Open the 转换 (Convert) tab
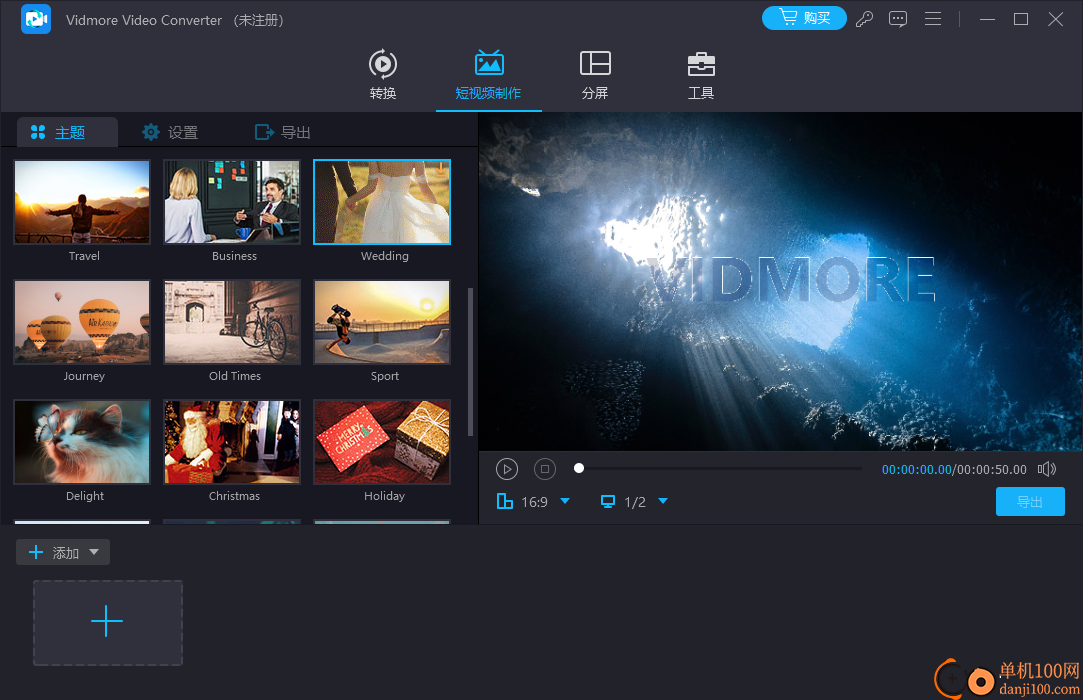Image resolution: width=1083 pixels, height=700 pixels. click(383, 75)
